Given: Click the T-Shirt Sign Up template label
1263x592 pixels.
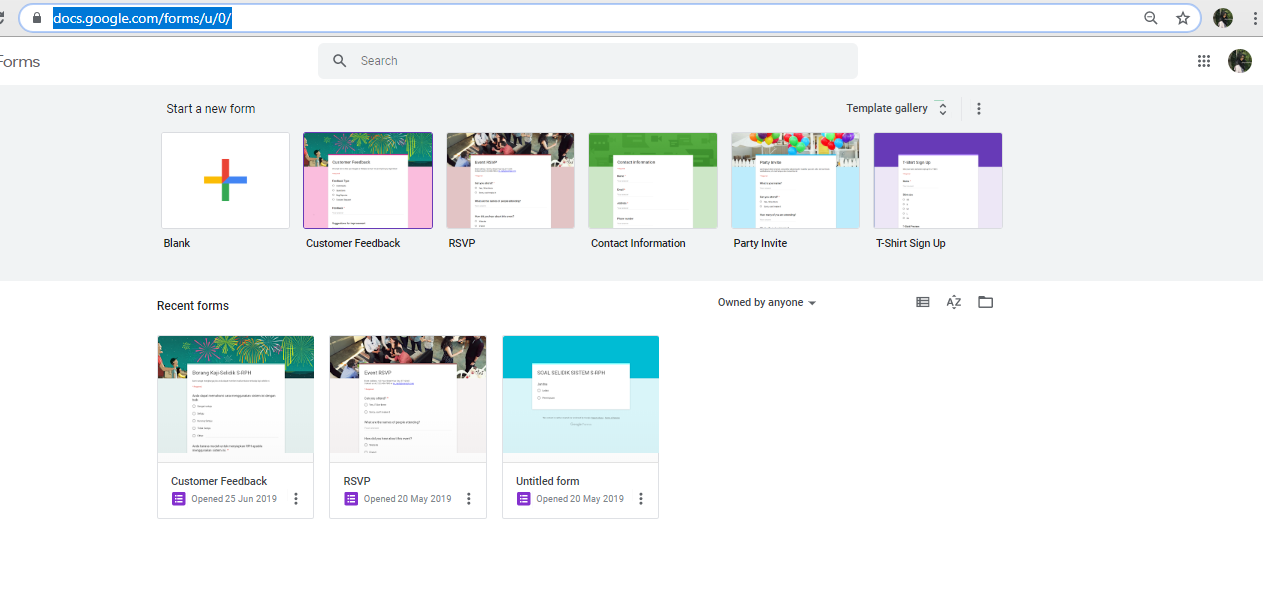Looking at the screenshot, I should click(x=910, y=243).
